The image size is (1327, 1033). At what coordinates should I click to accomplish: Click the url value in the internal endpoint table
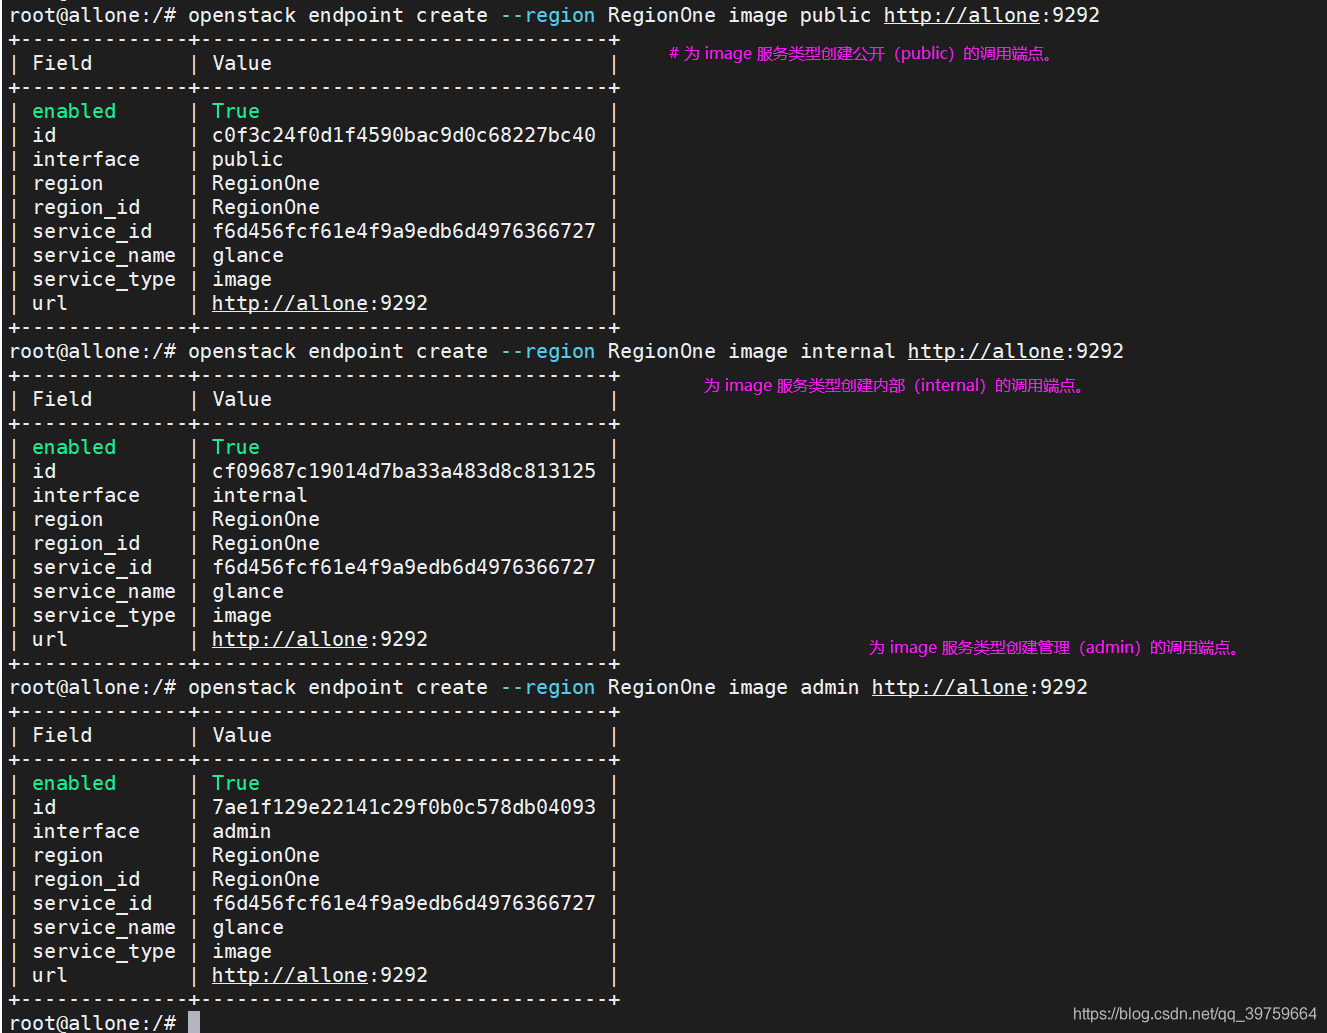[x=320, y=640]
